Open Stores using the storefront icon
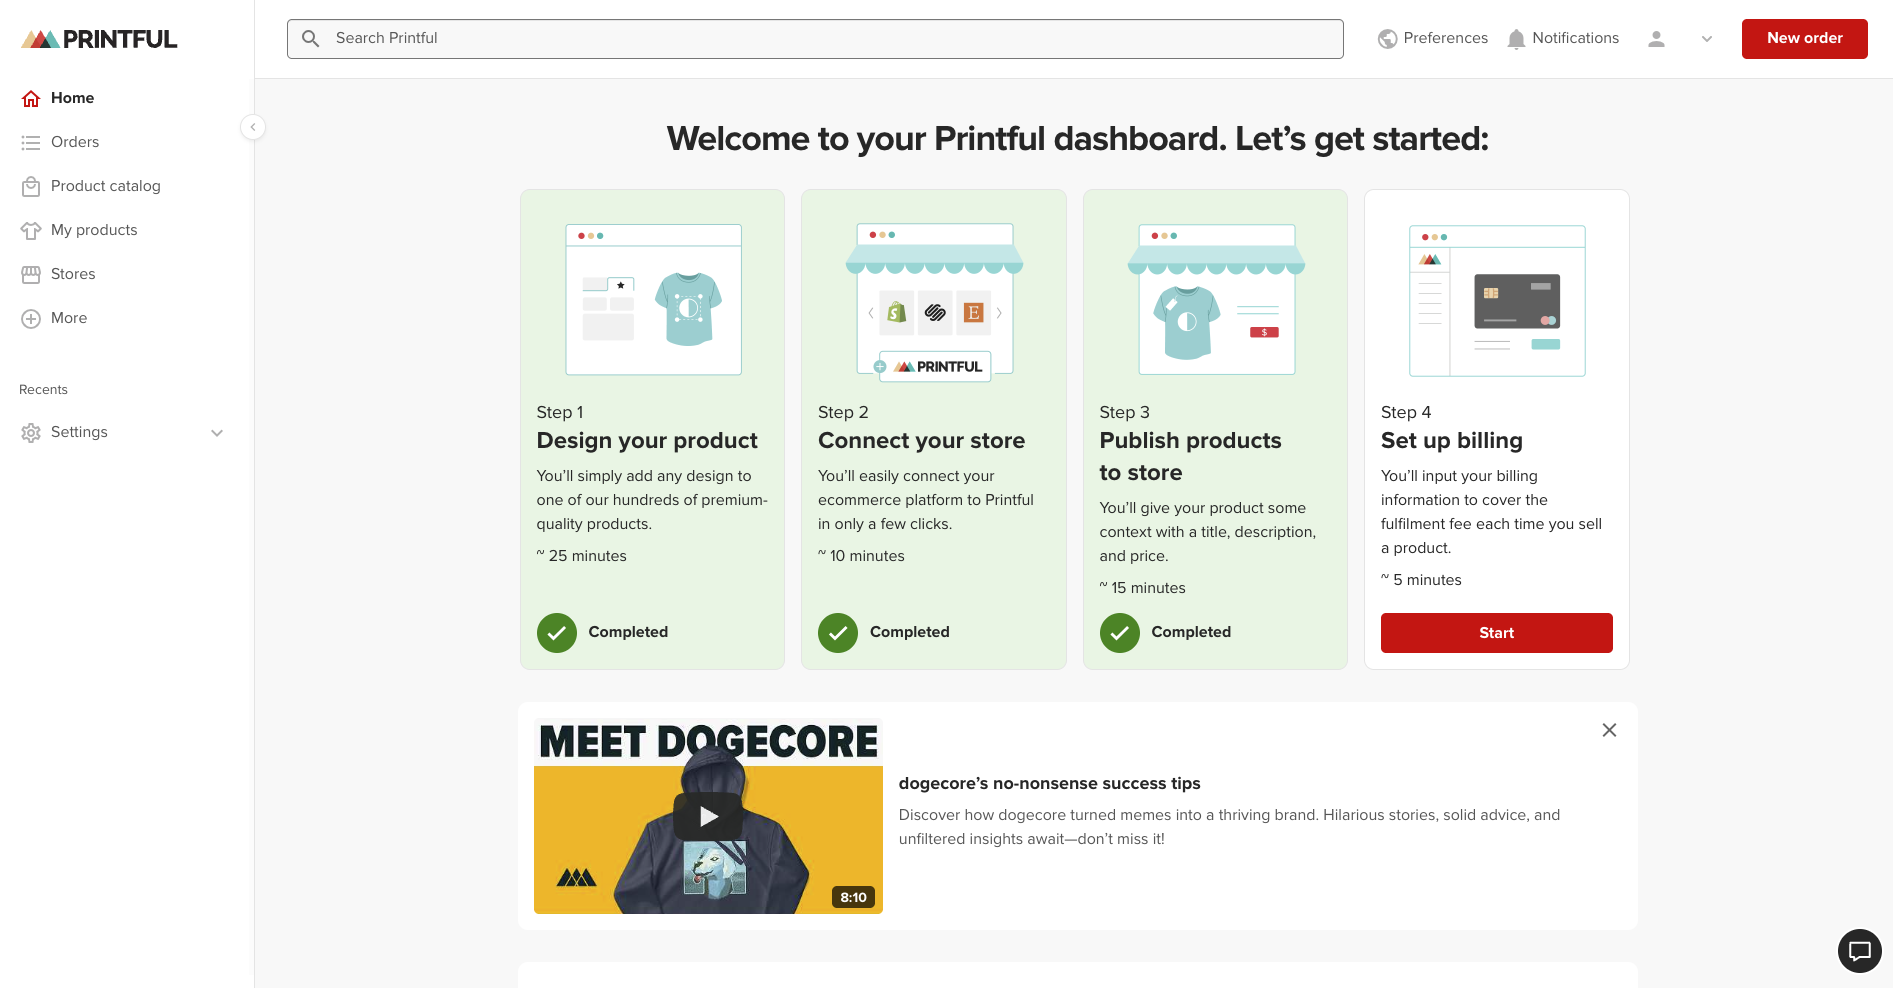Image resolution: width=1893 pixels, height=988 pixels. [30, 274]
